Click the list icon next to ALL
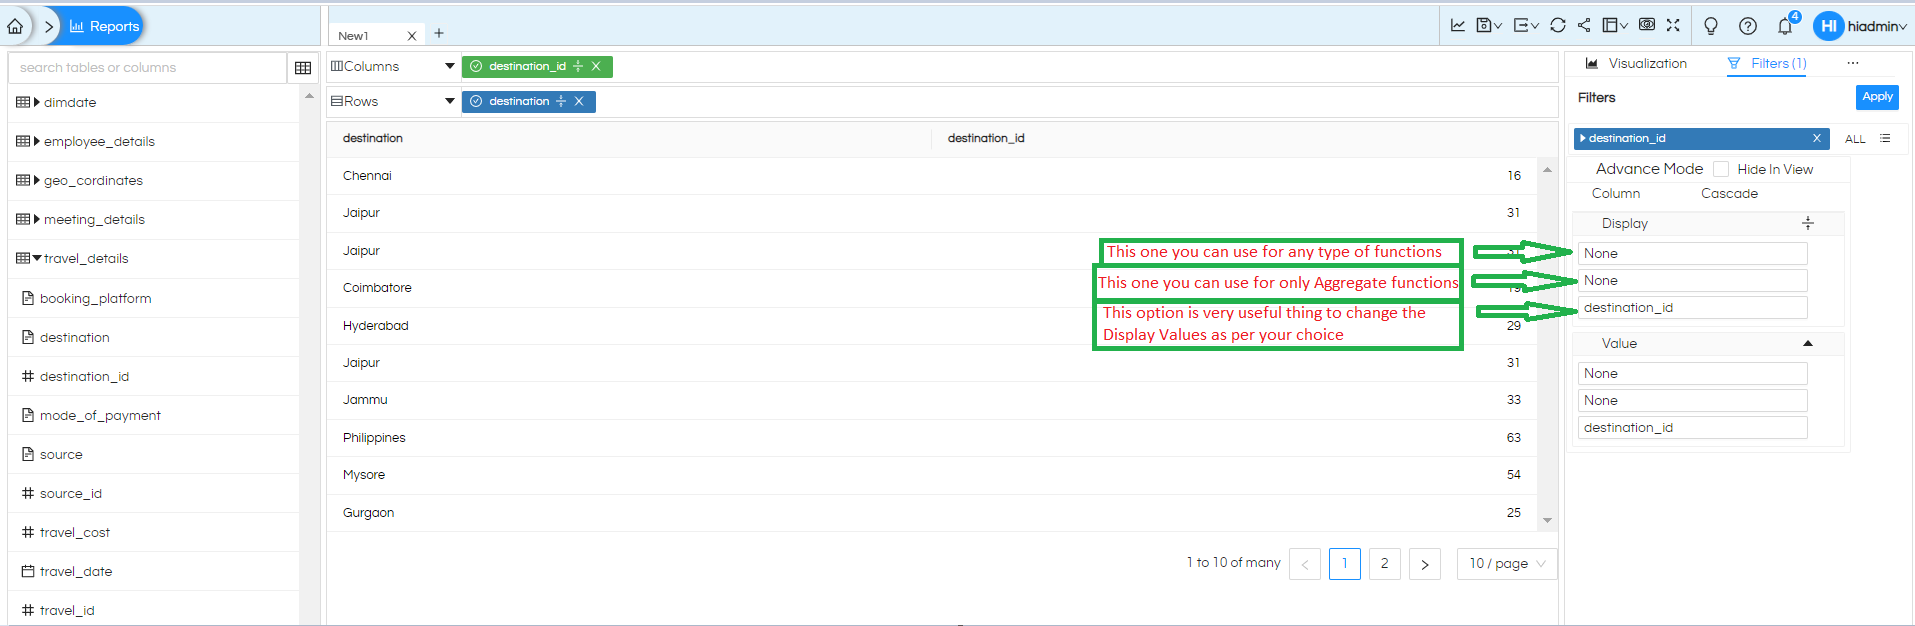The width and height of the screenshot is (1915, 626). (x=1885, y=138)
